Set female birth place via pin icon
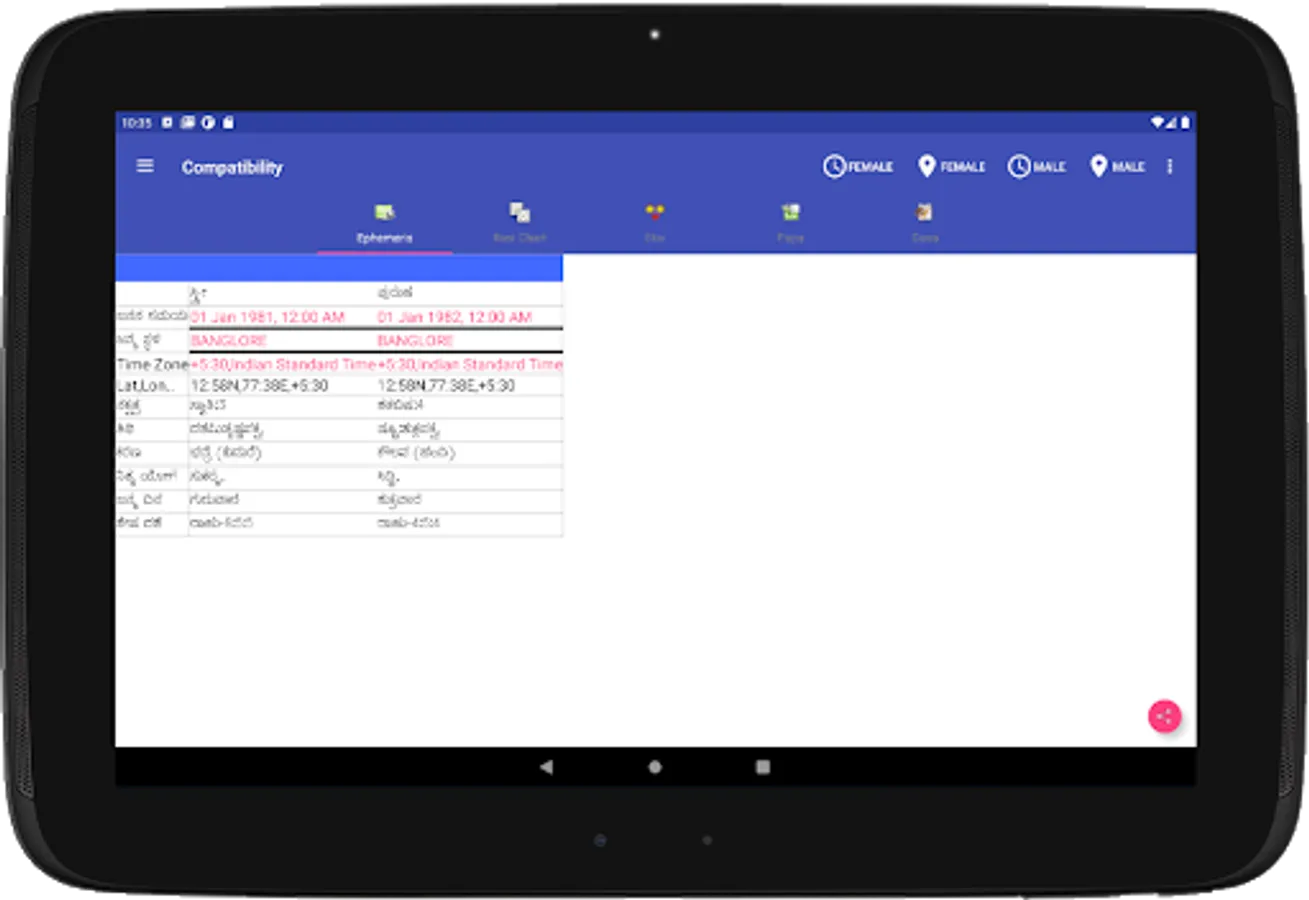This screenshot has width=1309, height=900. 951,167
